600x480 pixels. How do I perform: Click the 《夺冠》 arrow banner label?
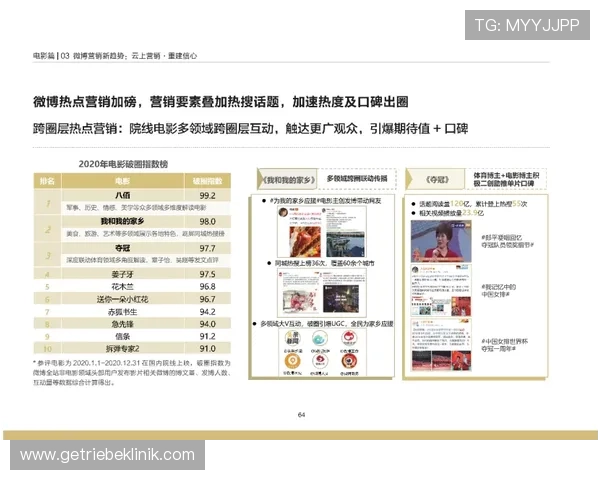point(435,179)
